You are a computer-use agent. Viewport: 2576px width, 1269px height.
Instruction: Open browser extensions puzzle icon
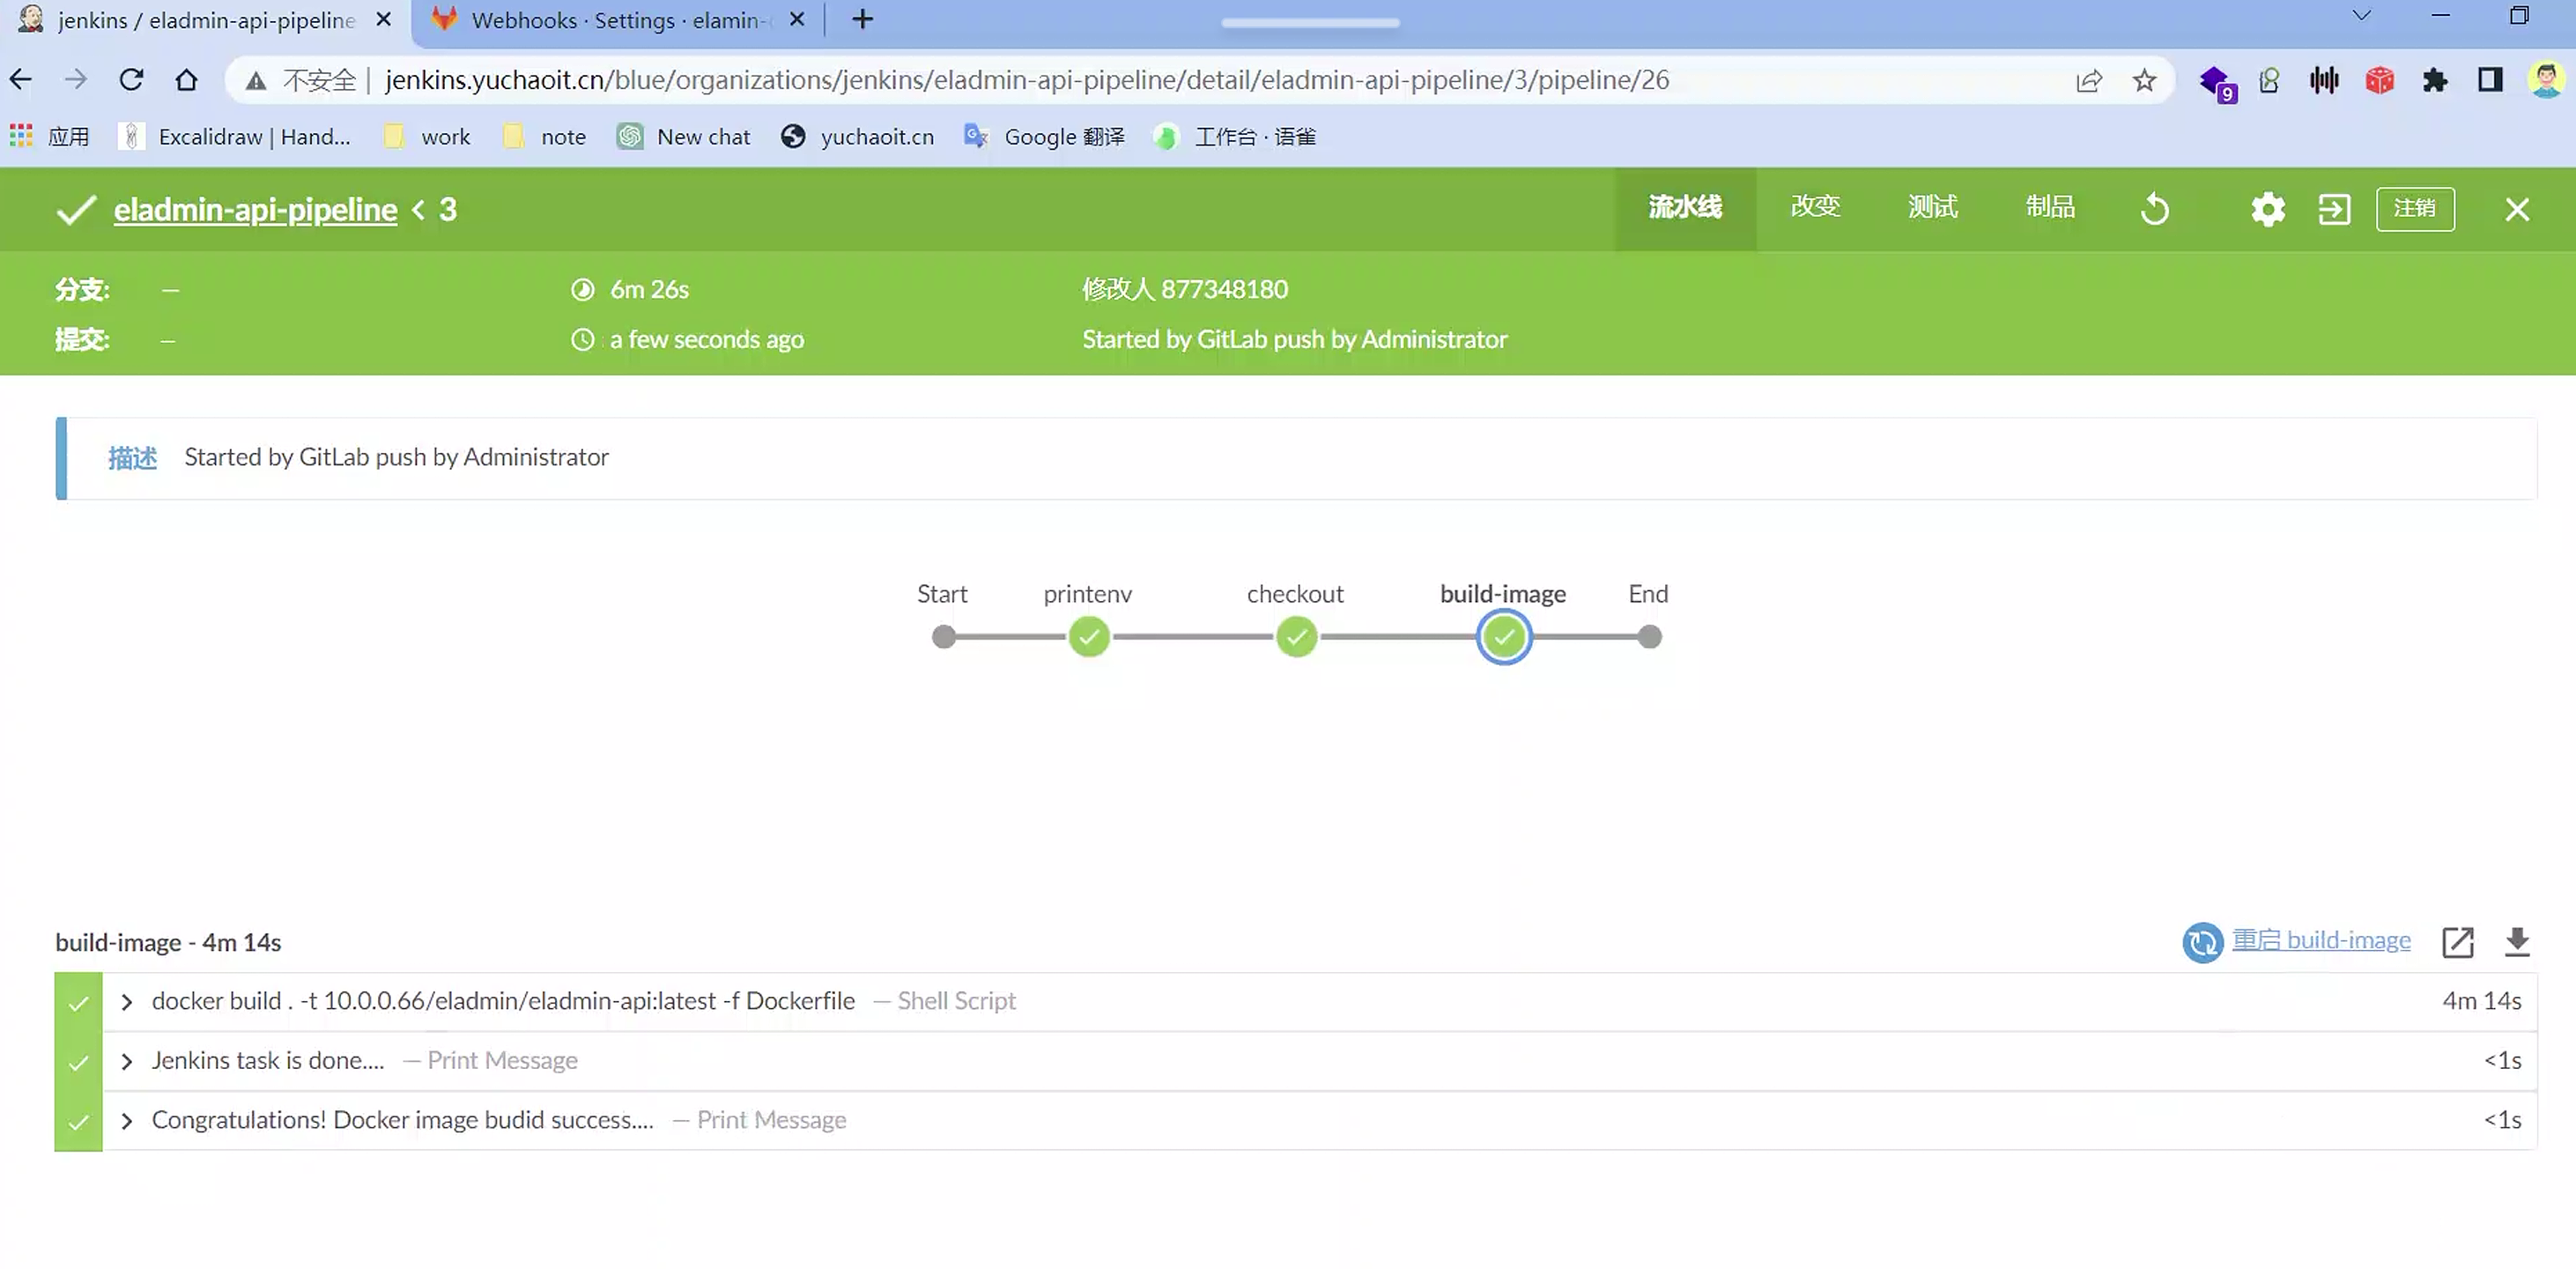click(x=2435, y=80)
